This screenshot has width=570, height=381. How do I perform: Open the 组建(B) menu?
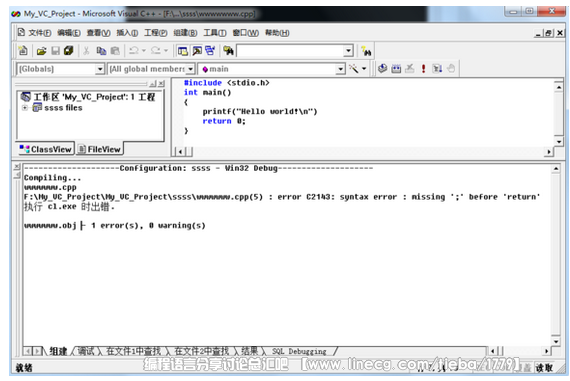pos(185,33)
